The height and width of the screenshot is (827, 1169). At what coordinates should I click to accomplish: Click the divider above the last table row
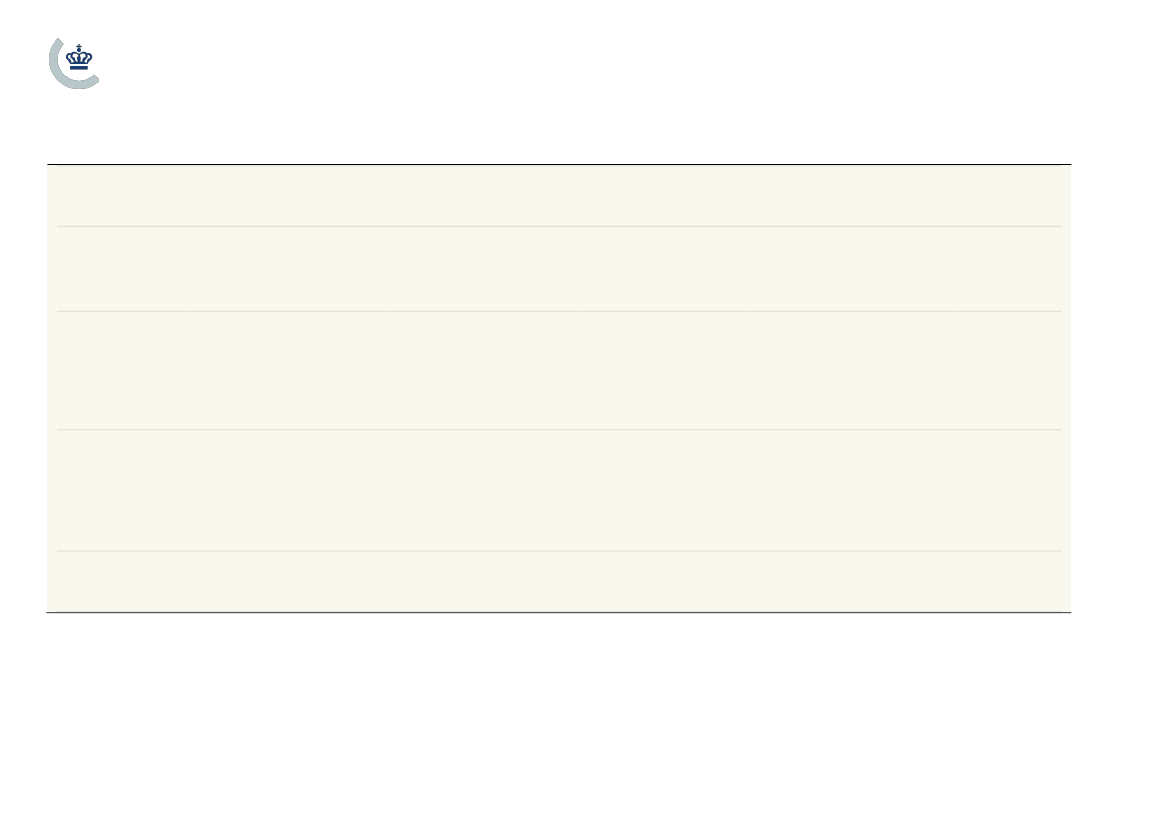click(558, 551)
